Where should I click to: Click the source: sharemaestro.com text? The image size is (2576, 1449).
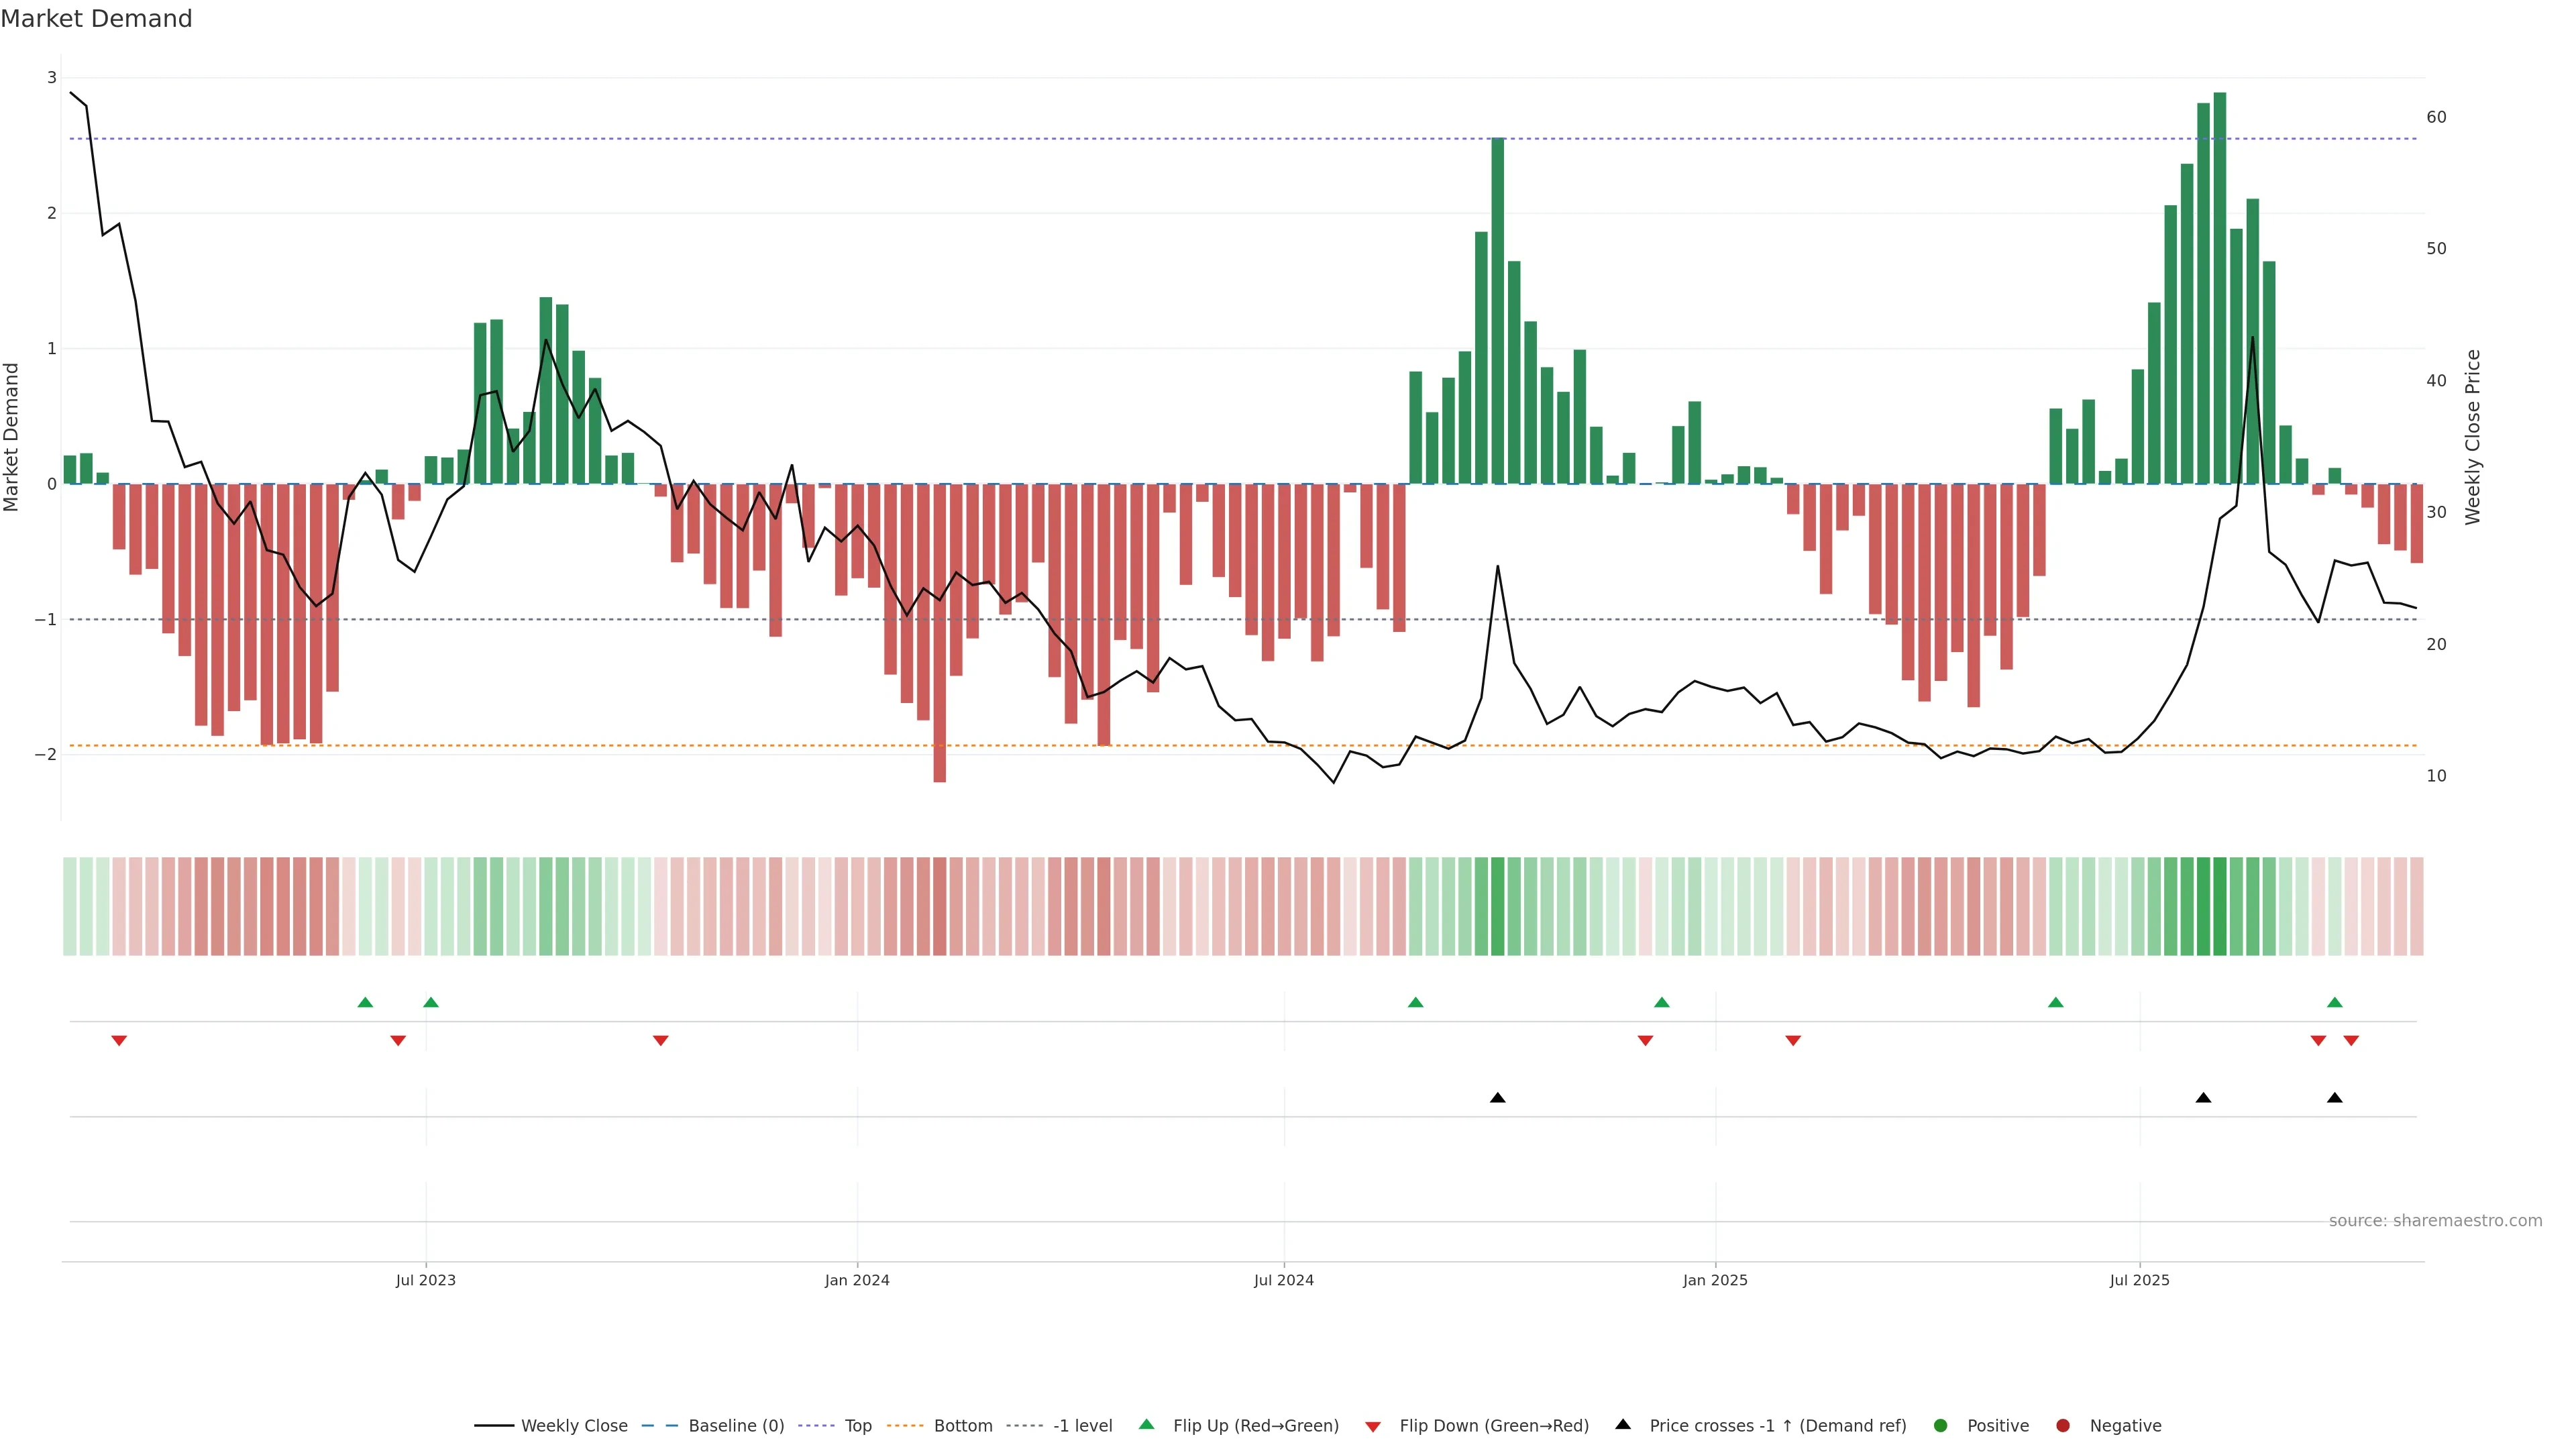point(2435,1220)
